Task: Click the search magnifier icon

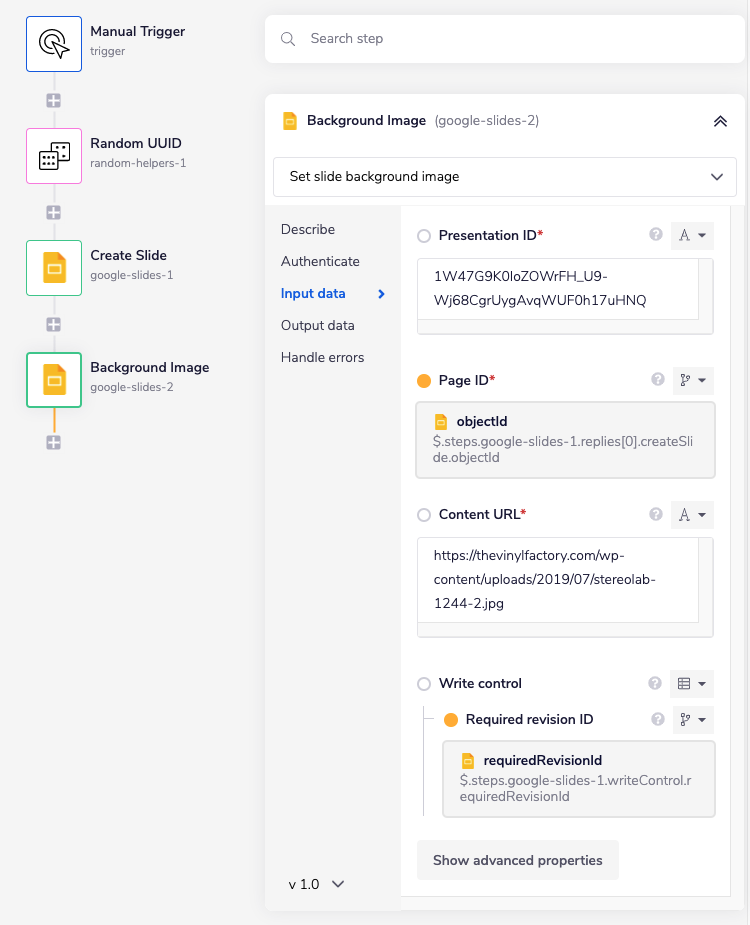Action: click(x=289, y=39)
